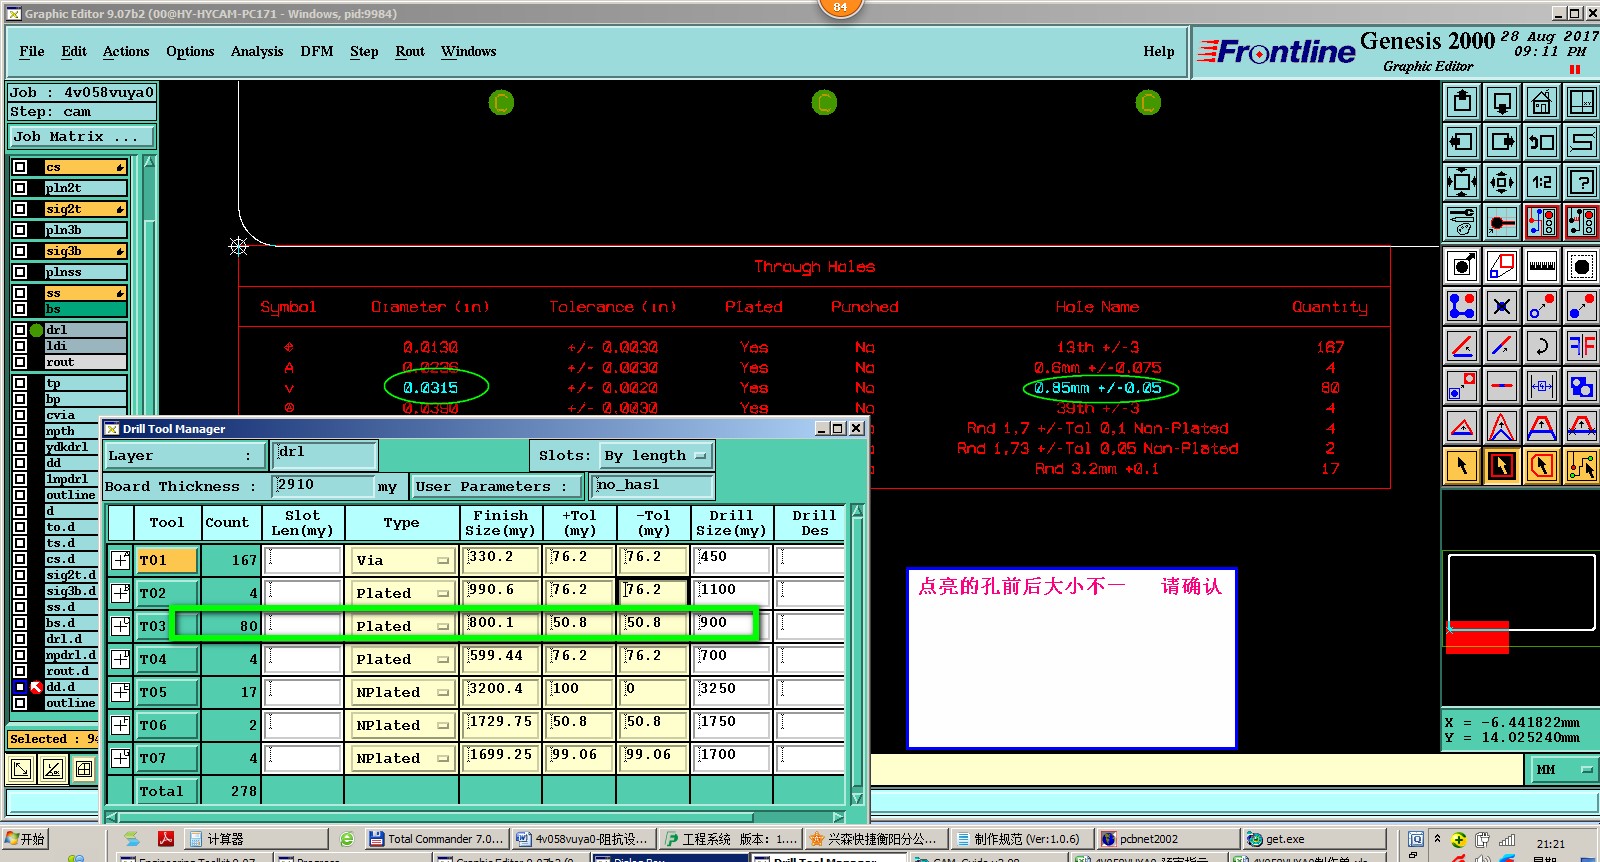Viewport: 1600px width, 862px height.
Task: Click the T02 tool button
Action: [167, 593]
